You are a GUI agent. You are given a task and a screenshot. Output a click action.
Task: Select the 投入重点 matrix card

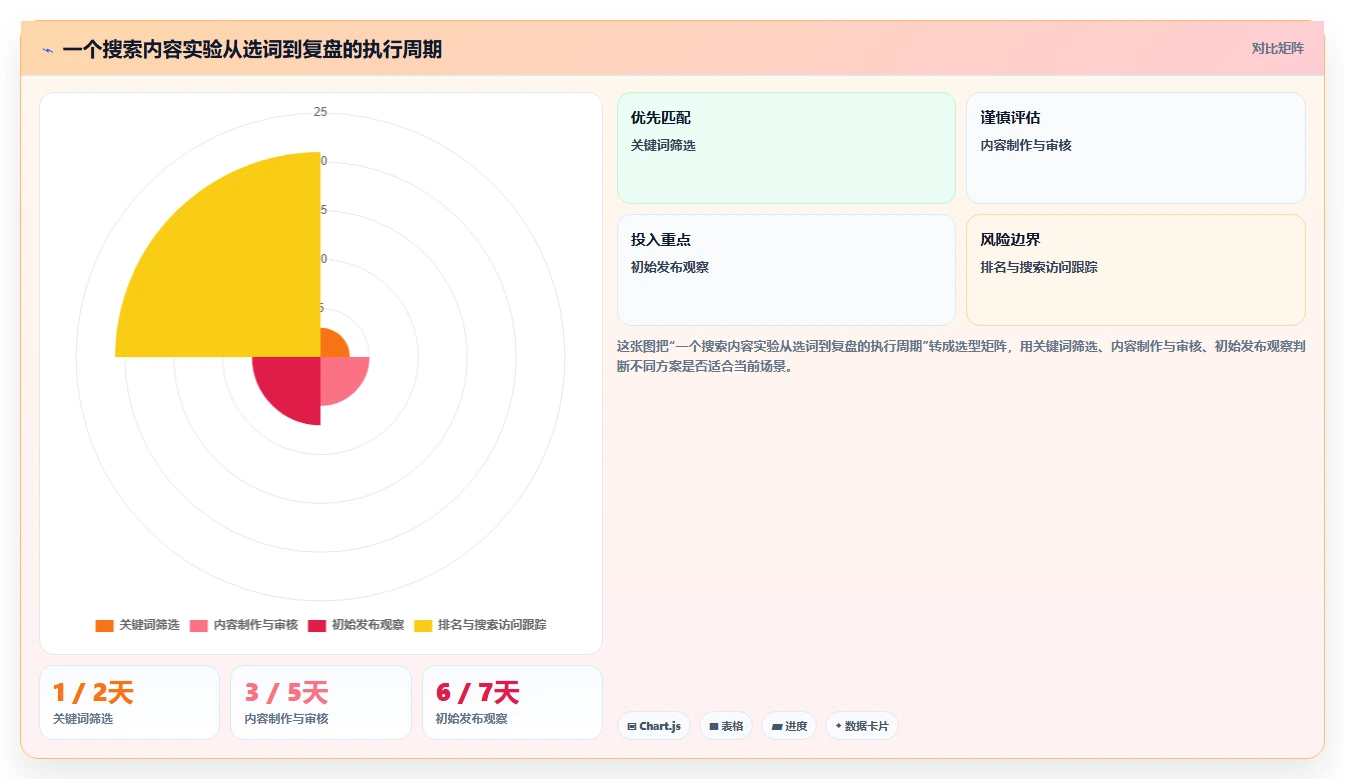(786, 270)
